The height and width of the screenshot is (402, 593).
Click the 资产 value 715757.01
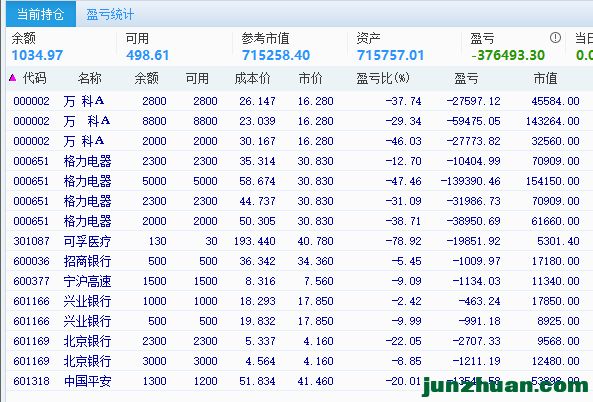[x=390, y=56]
